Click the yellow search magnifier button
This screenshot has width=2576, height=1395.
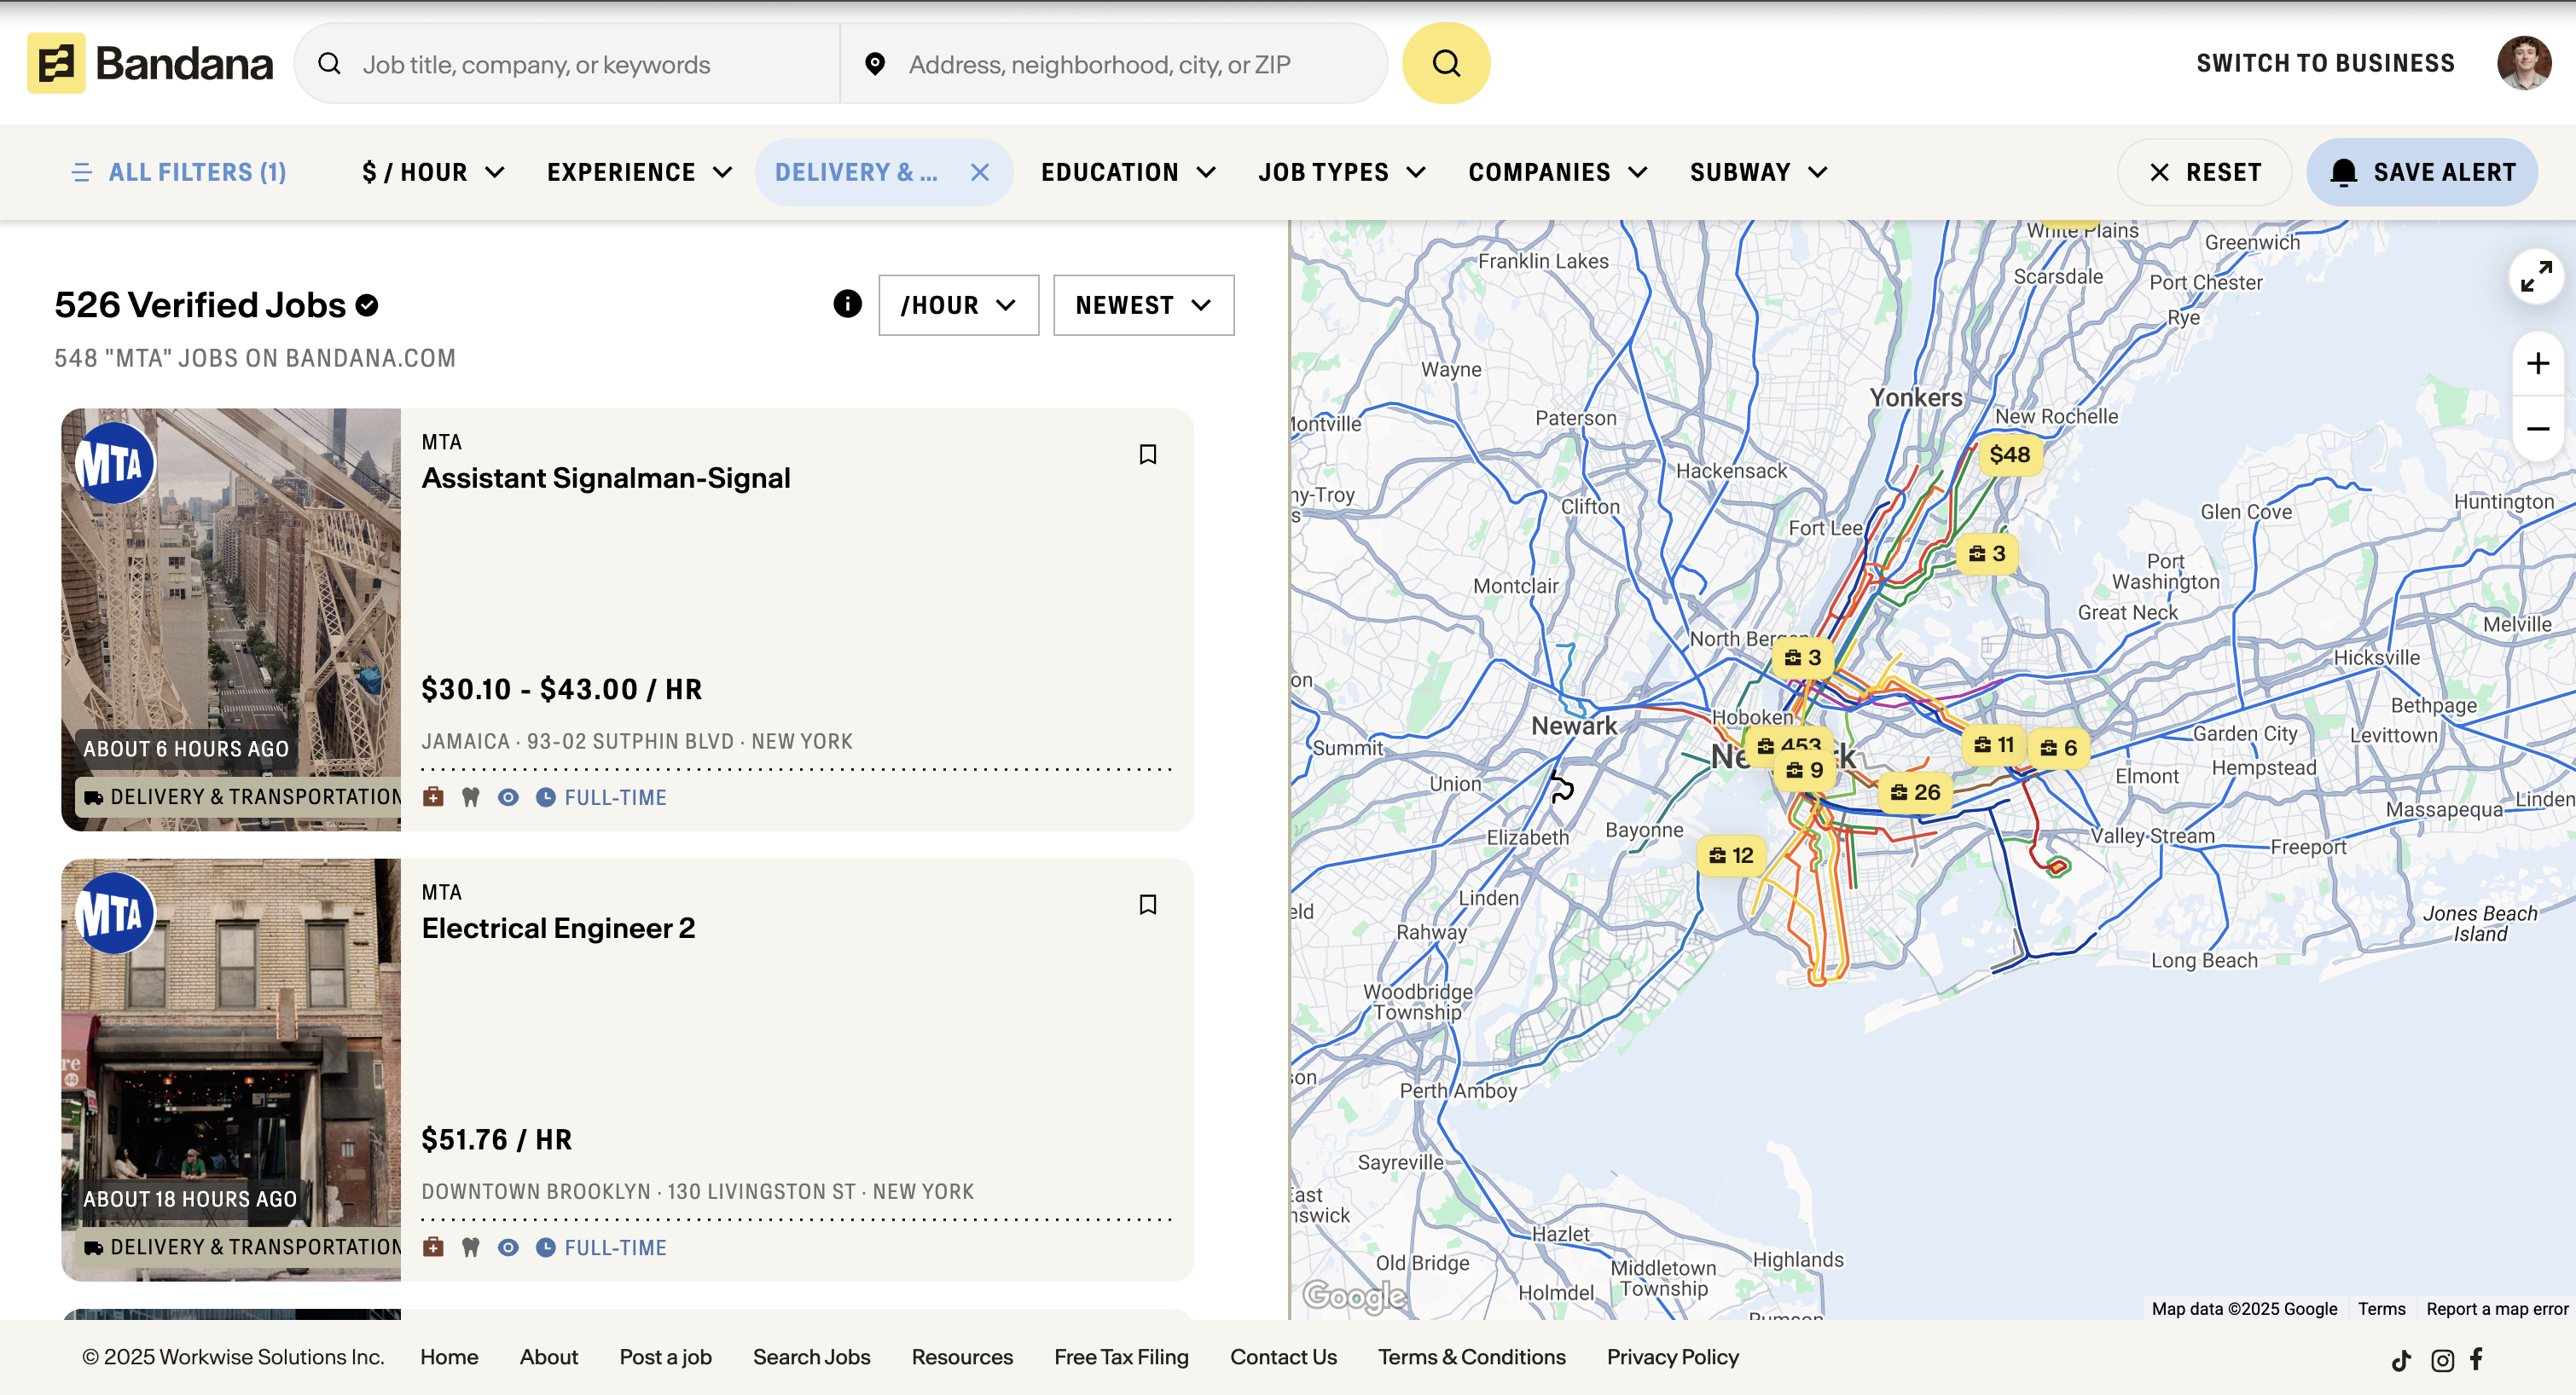point(1445,63)
